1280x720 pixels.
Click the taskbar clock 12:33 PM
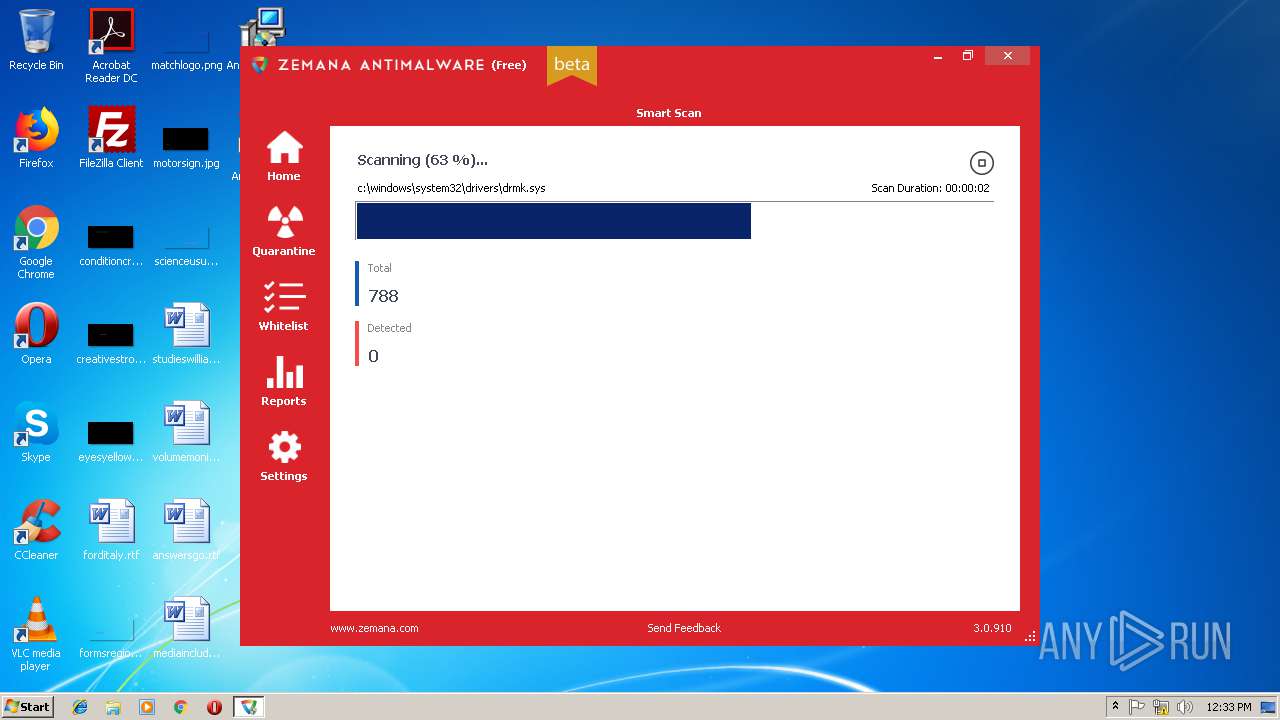pyautogui.click(x=1229, y=707)
